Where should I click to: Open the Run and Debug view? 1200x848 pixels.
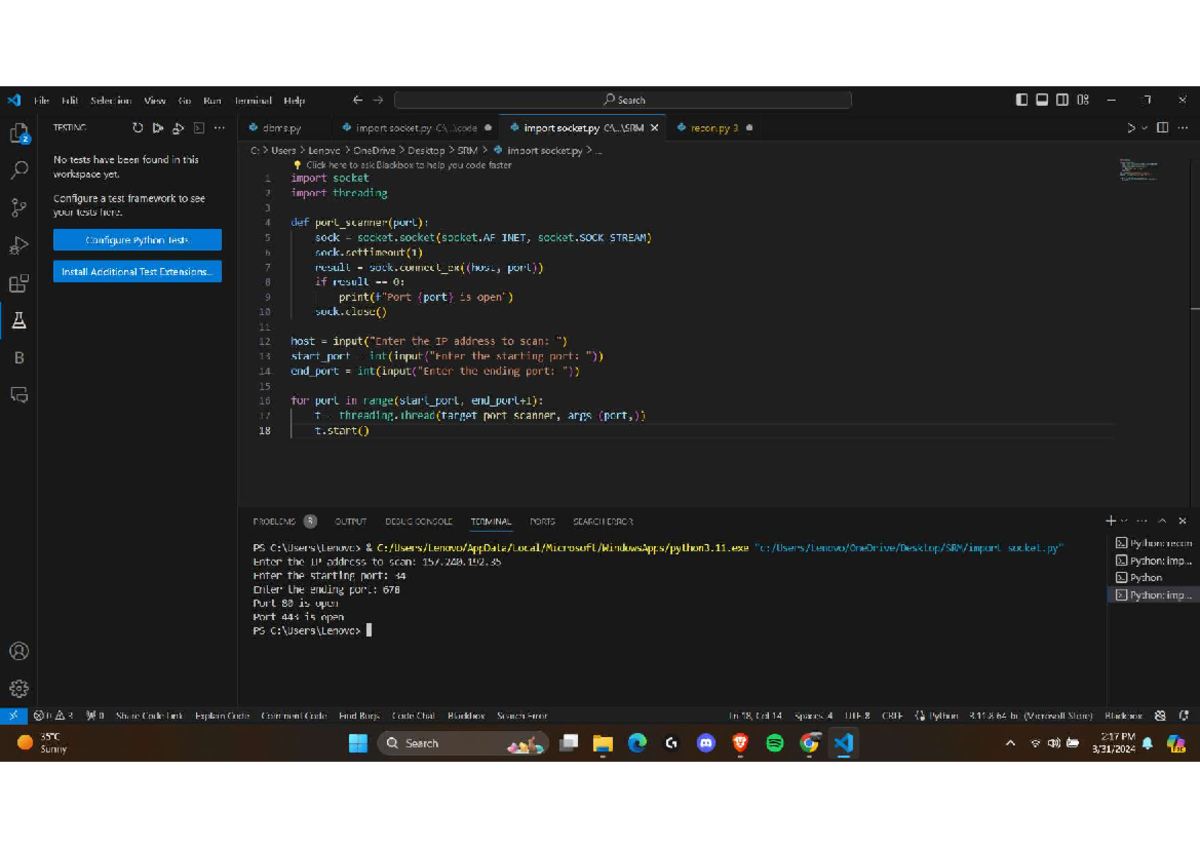click(x=17, y=245)
